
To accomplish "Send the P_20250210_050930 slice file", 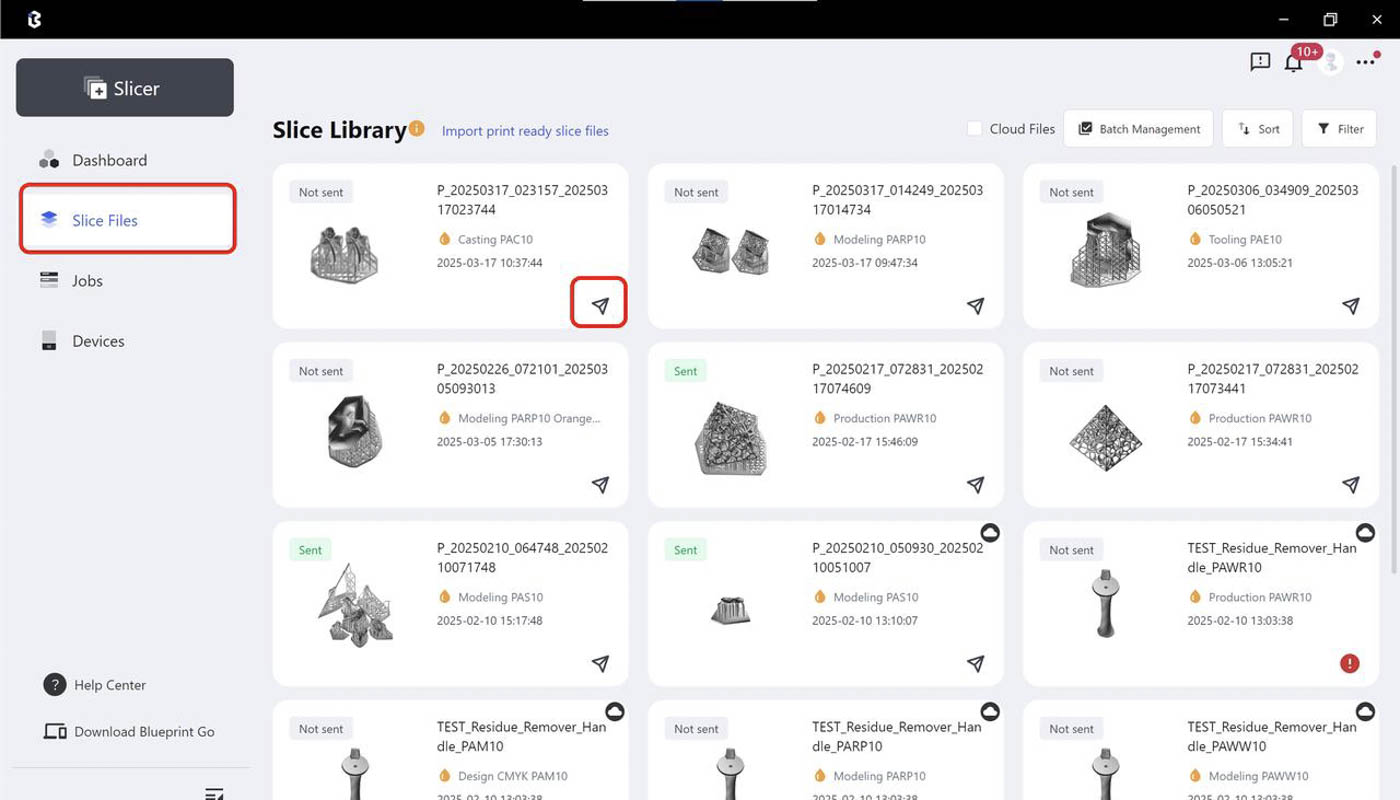I will pos(976,664).
